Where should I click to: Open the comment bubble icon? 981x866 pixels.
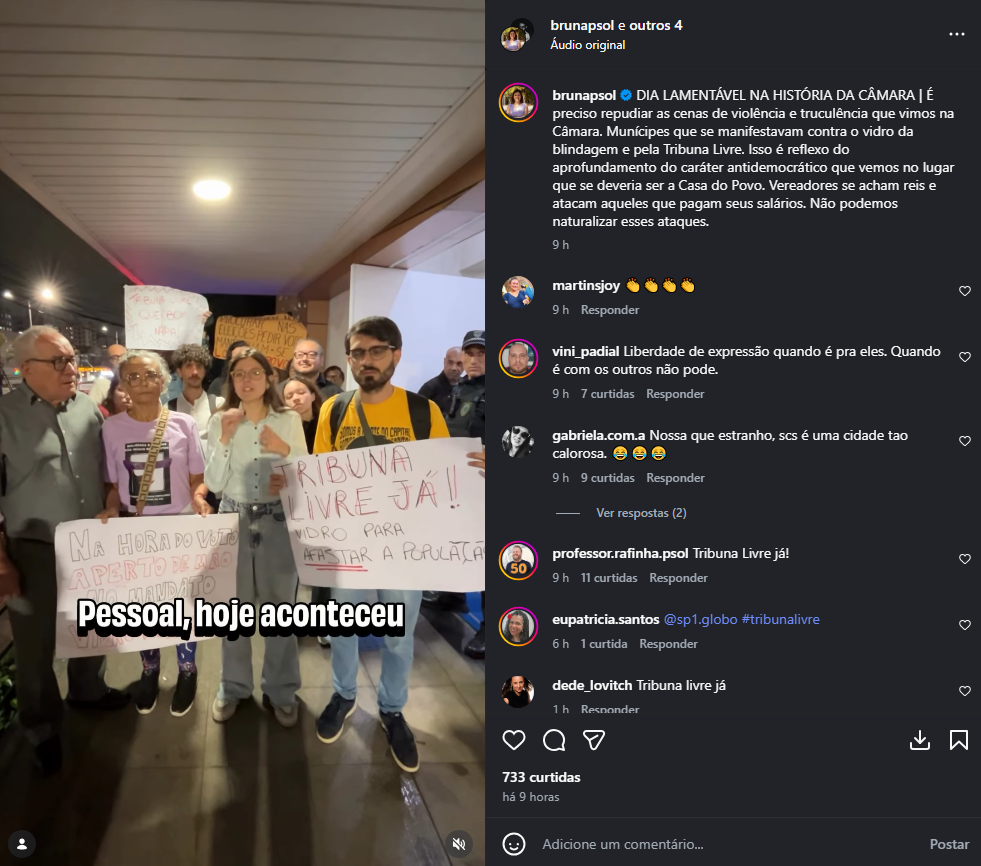[x=554, y=740]
